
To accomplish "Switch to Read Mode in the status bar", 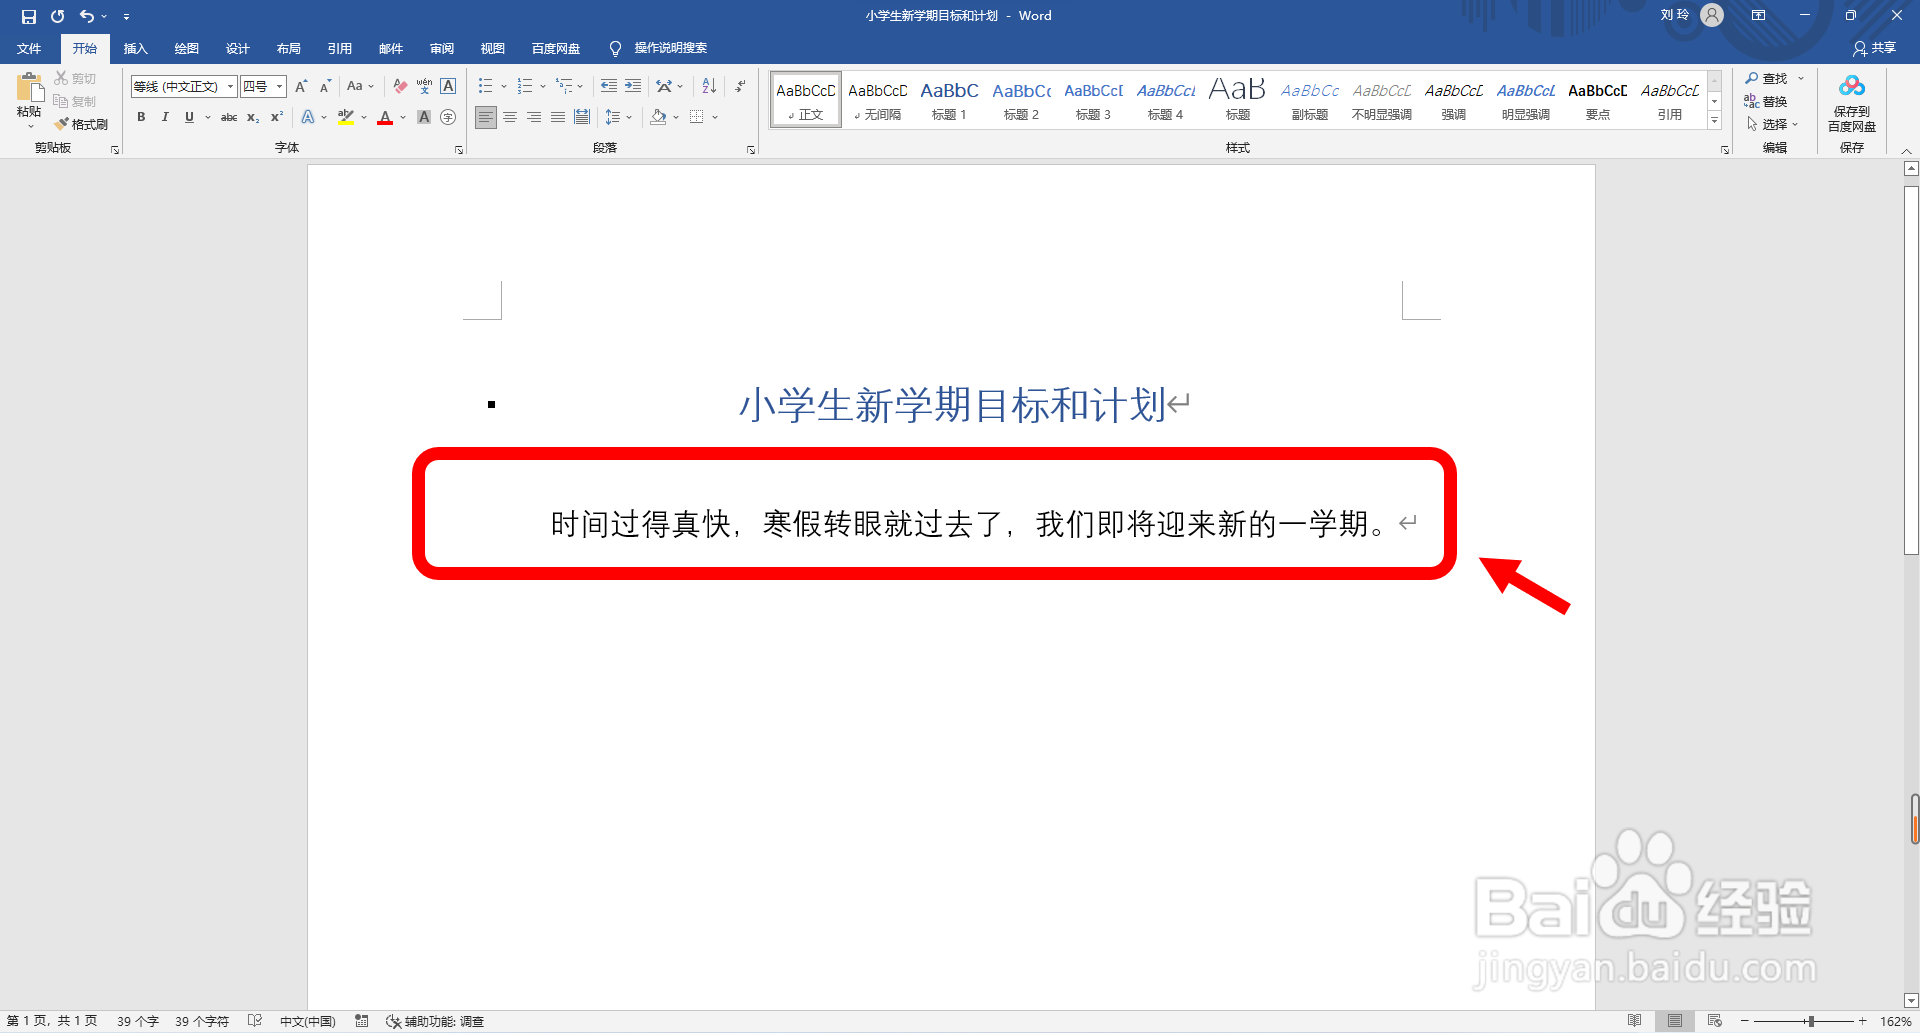I will coord(1635,1021).
